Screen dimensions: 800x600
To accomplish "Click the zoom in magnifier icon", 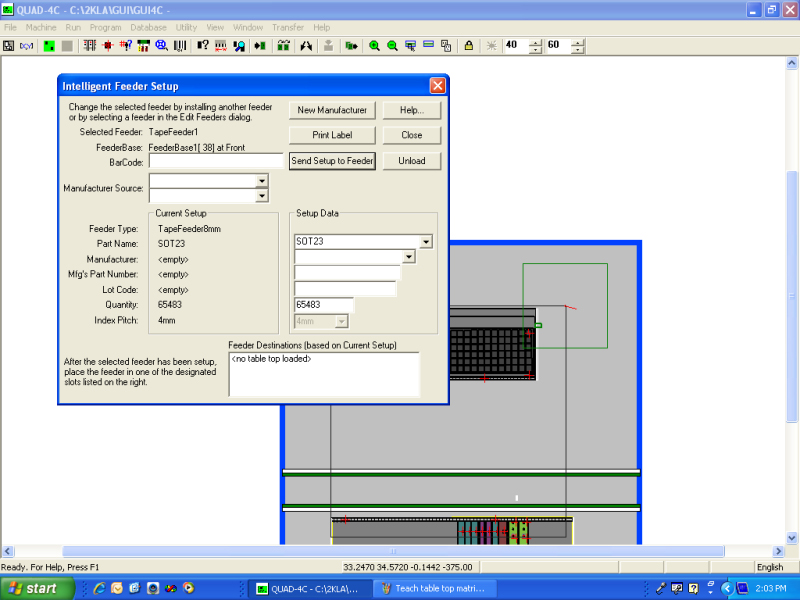I will point(374,46).
